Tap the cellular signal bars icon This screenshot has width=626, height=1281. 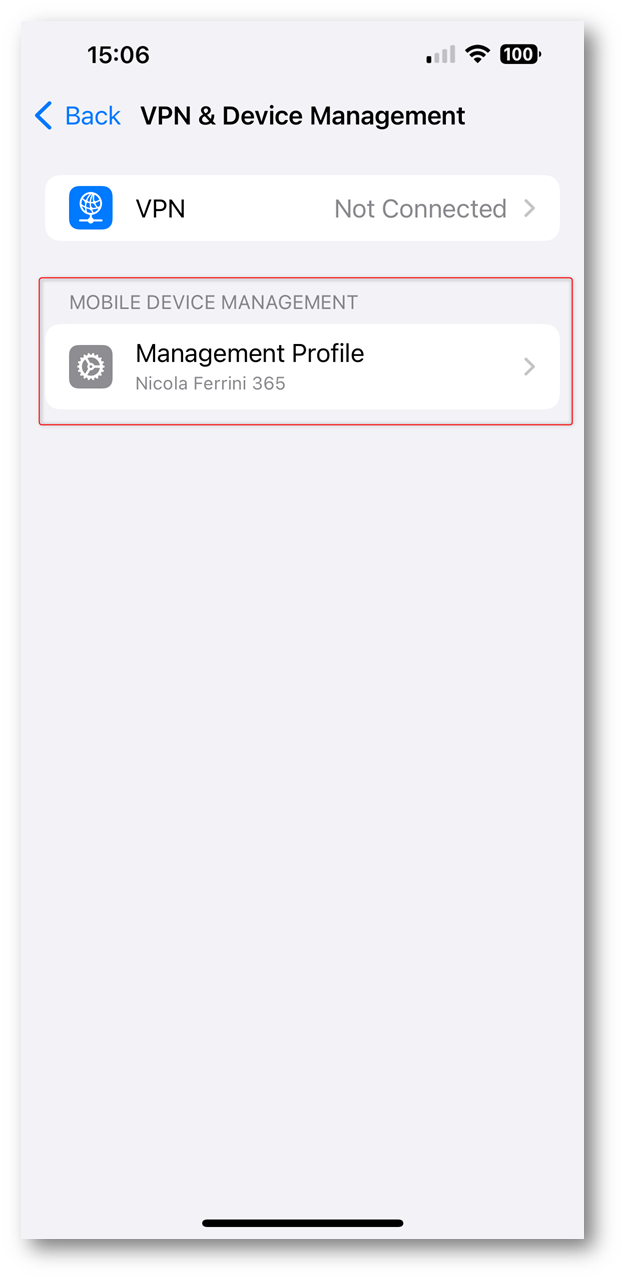coord(441,55)
